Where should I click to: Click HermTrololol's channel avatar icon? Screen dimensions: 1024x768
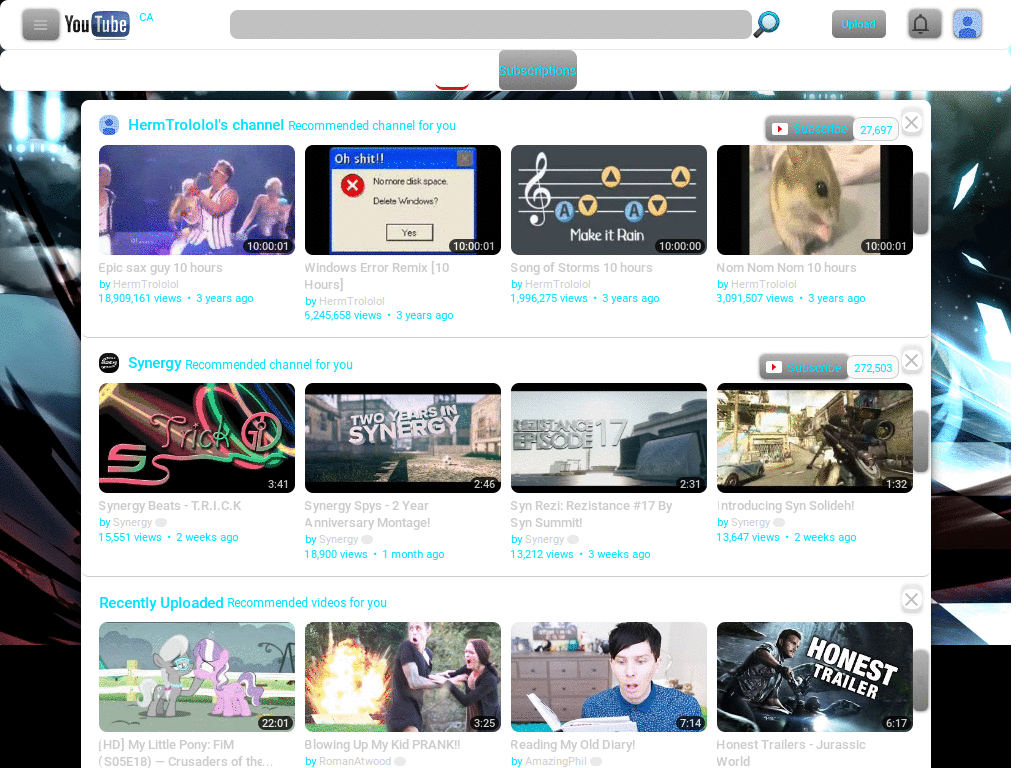click(109, 125)
